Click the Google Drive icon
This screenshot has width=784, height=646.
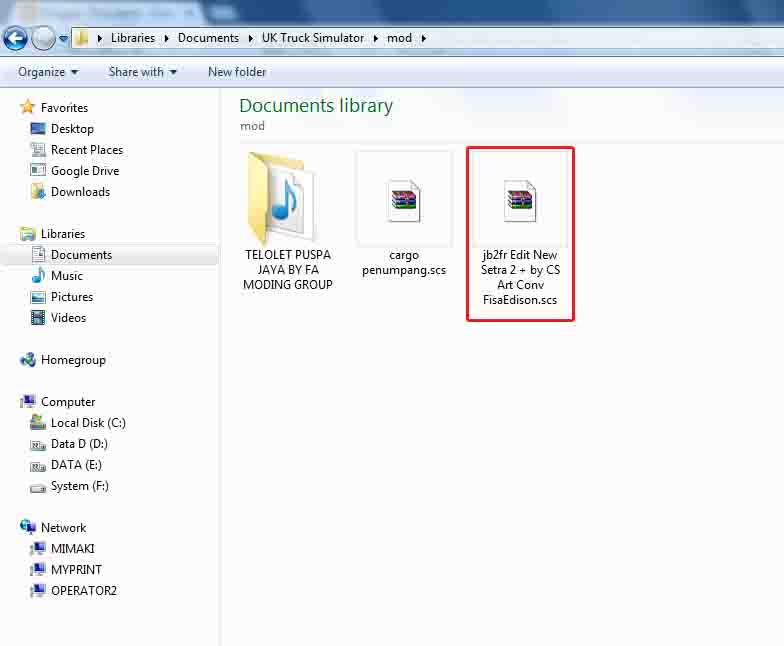38,170
